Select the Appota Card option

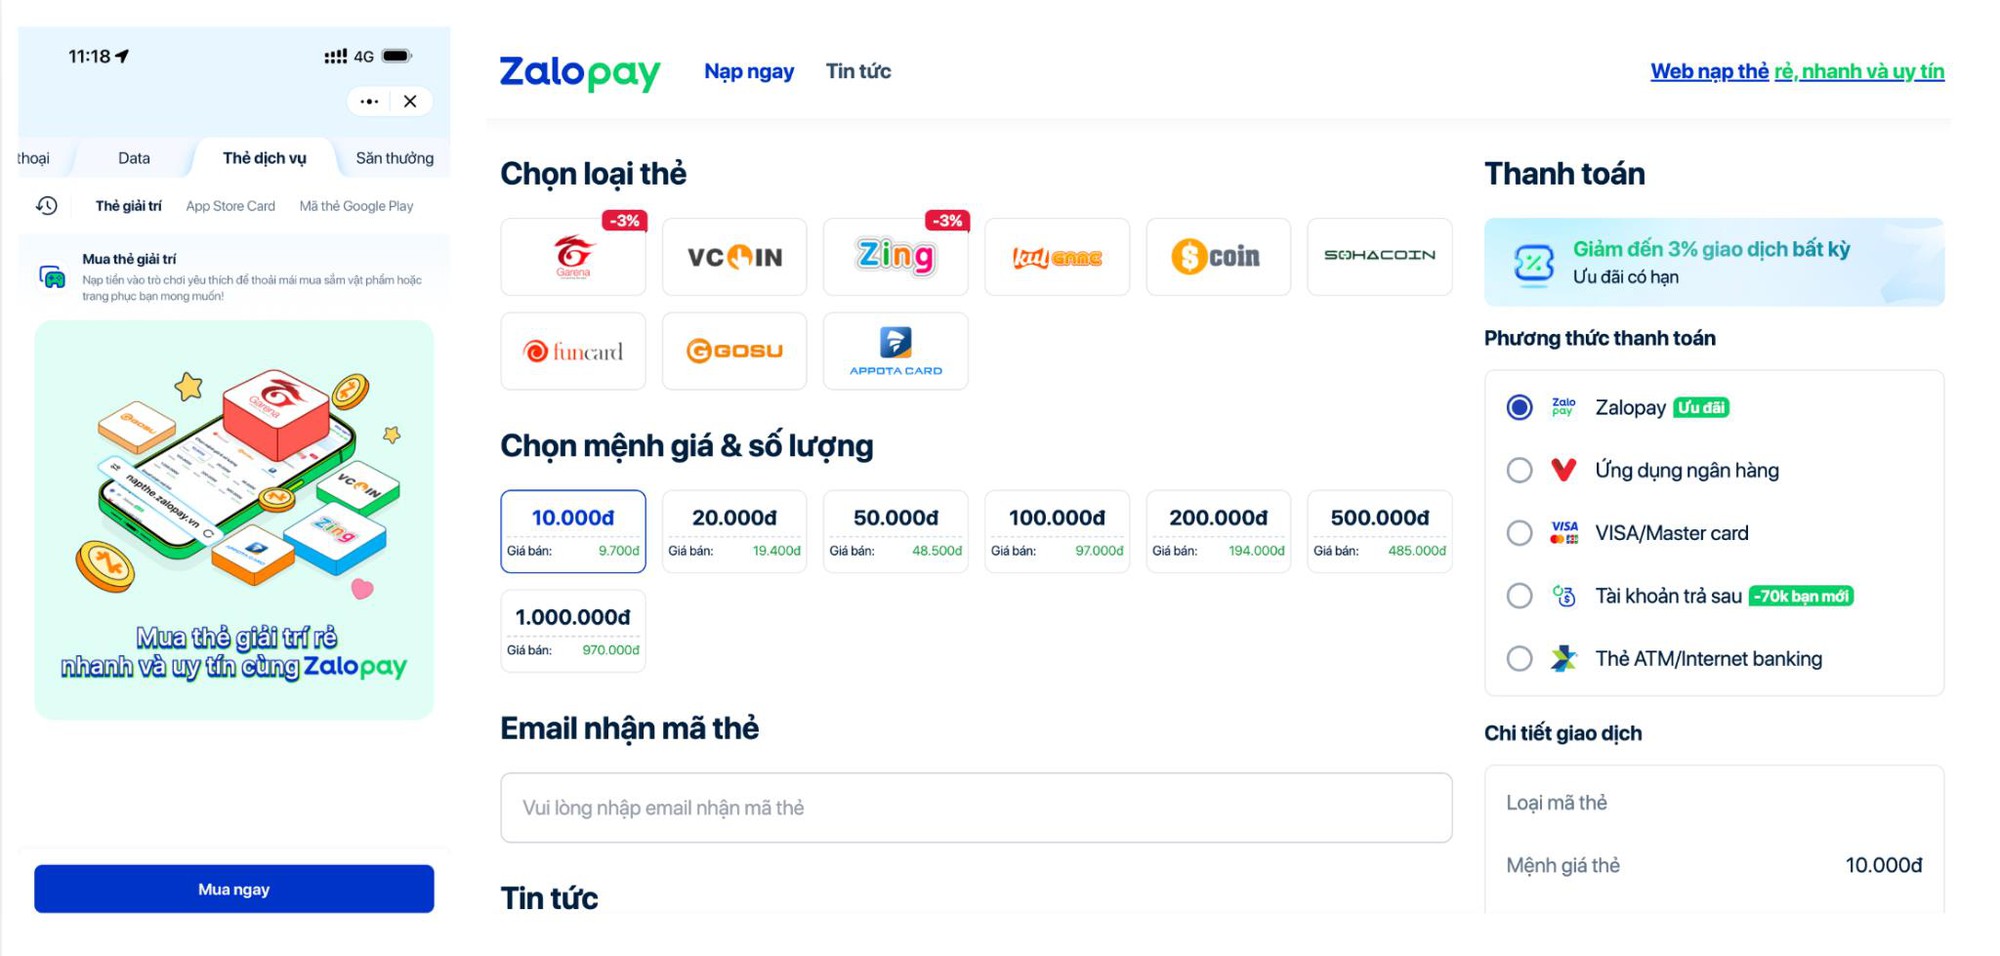pos(895,351)
